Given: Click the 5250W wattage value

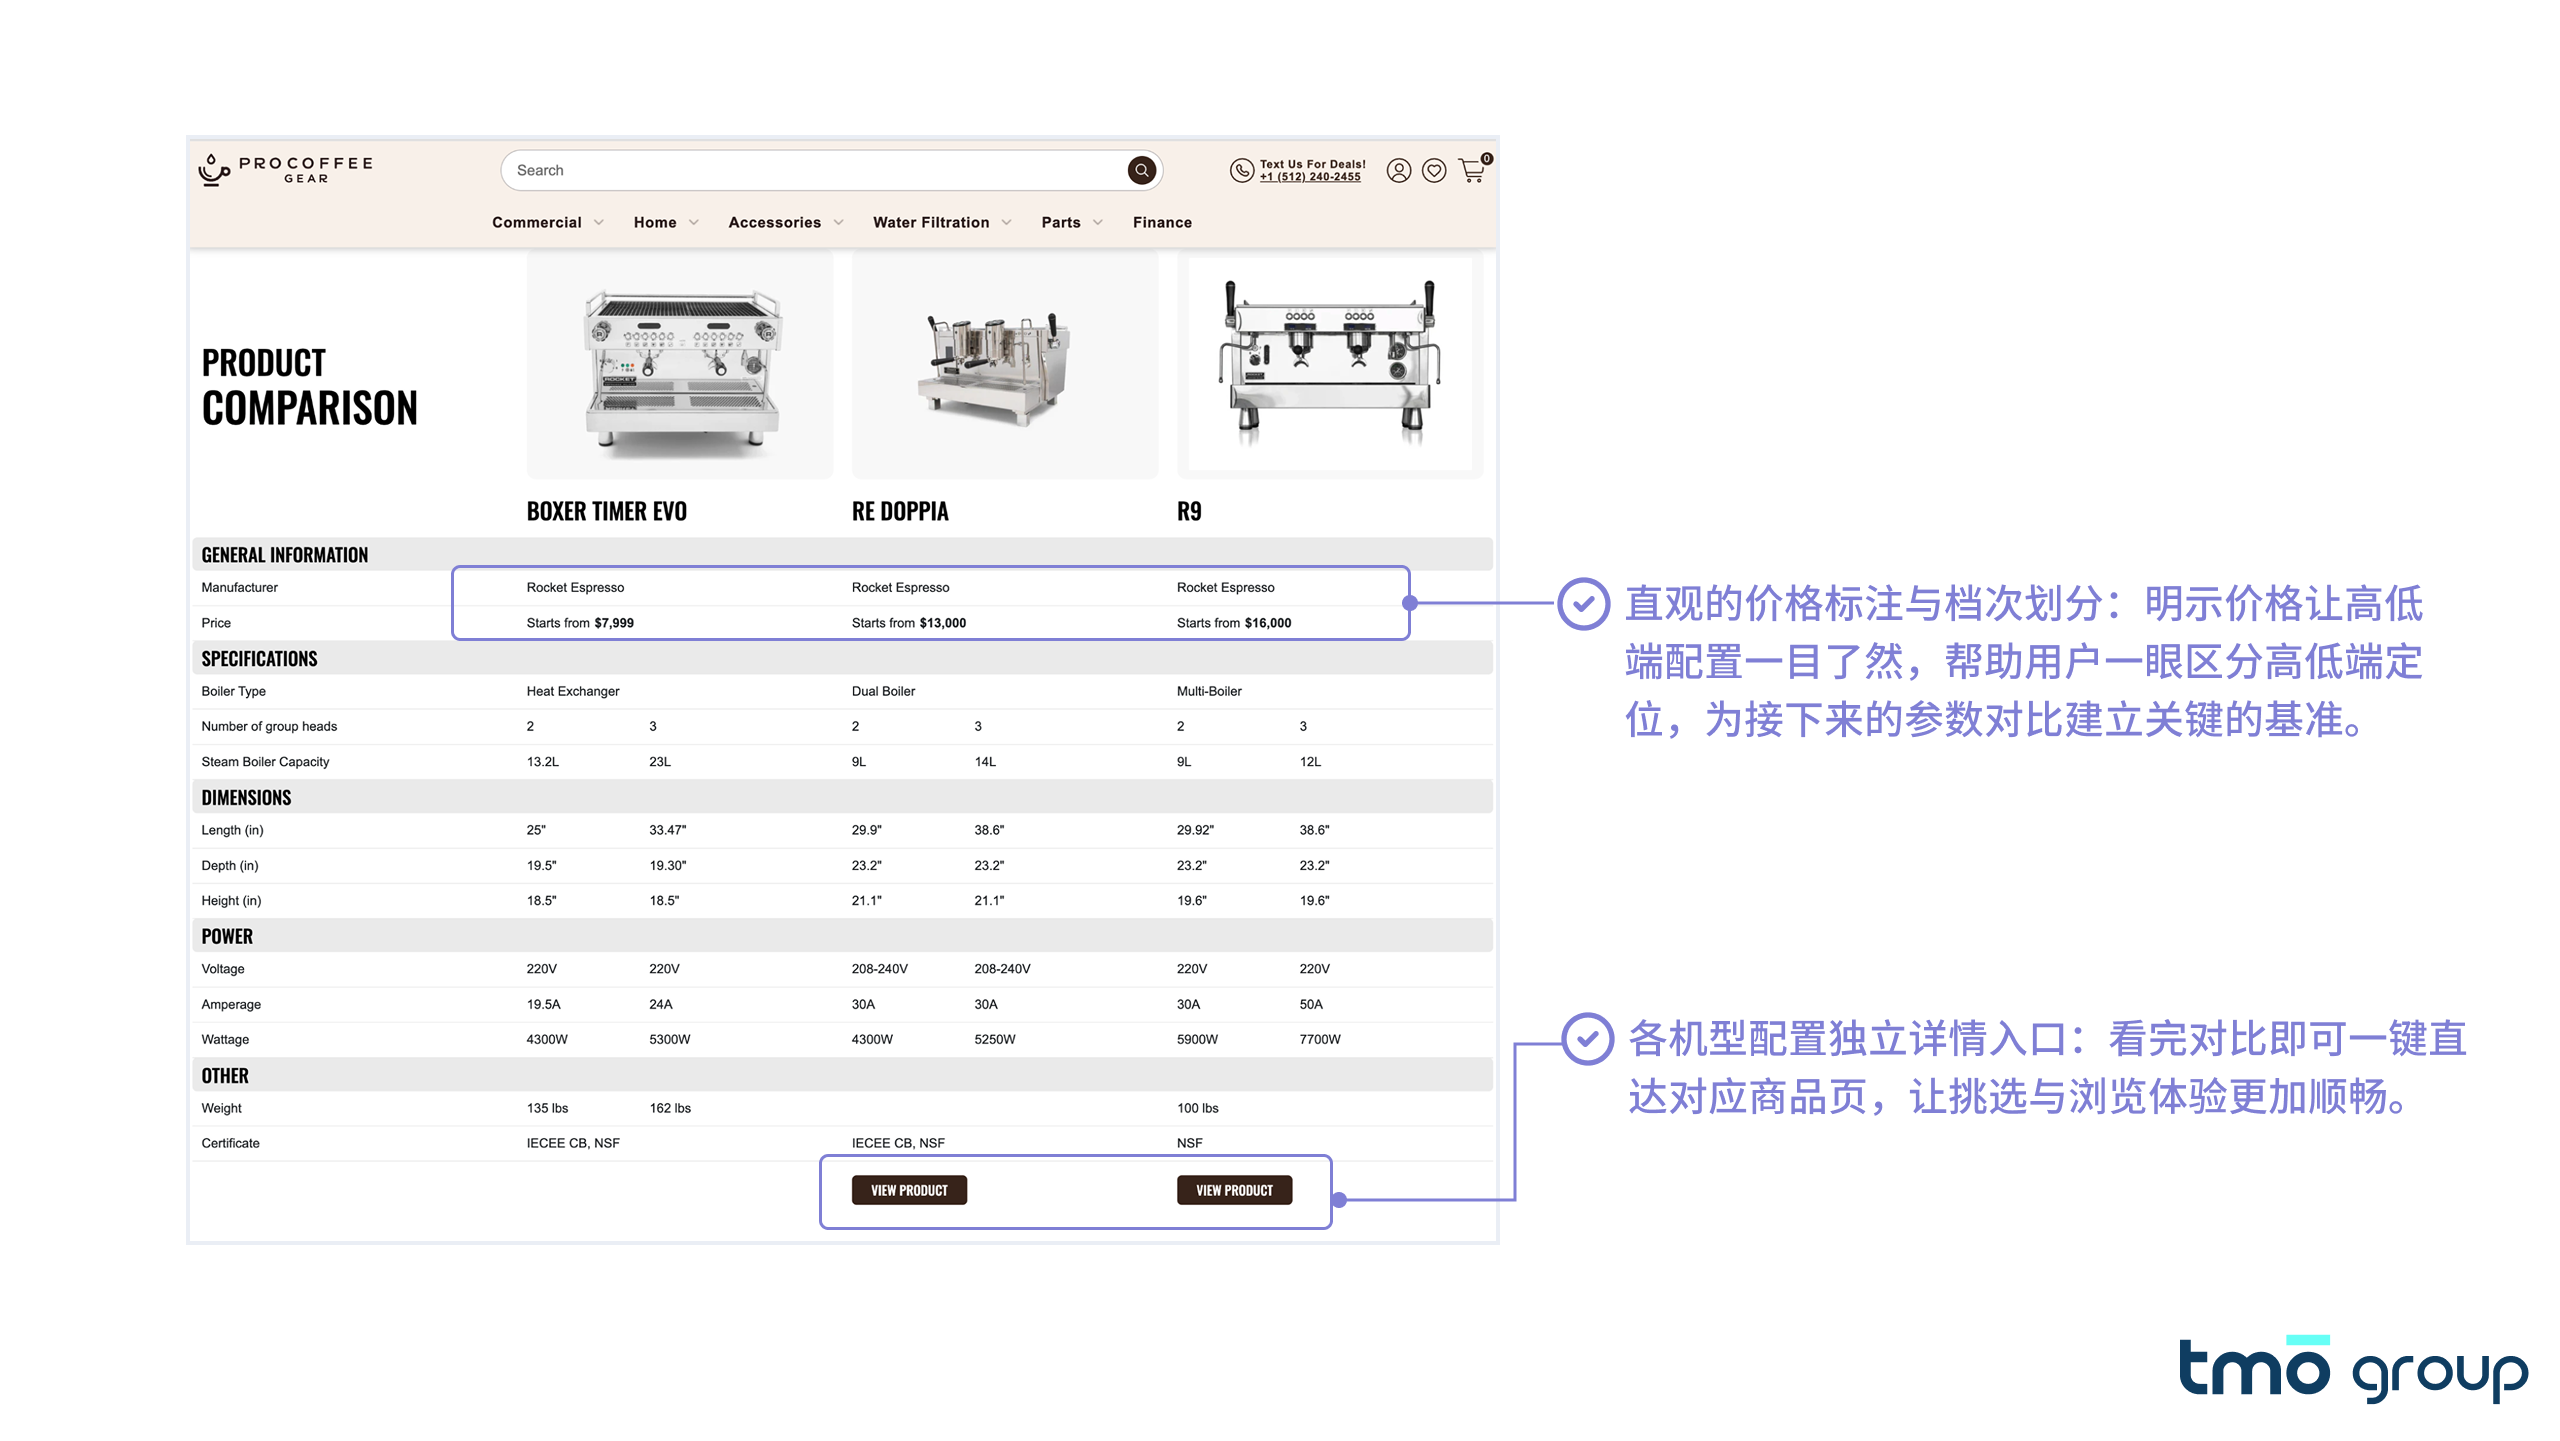Looking at the screenshot, I should click(995, 1039).
